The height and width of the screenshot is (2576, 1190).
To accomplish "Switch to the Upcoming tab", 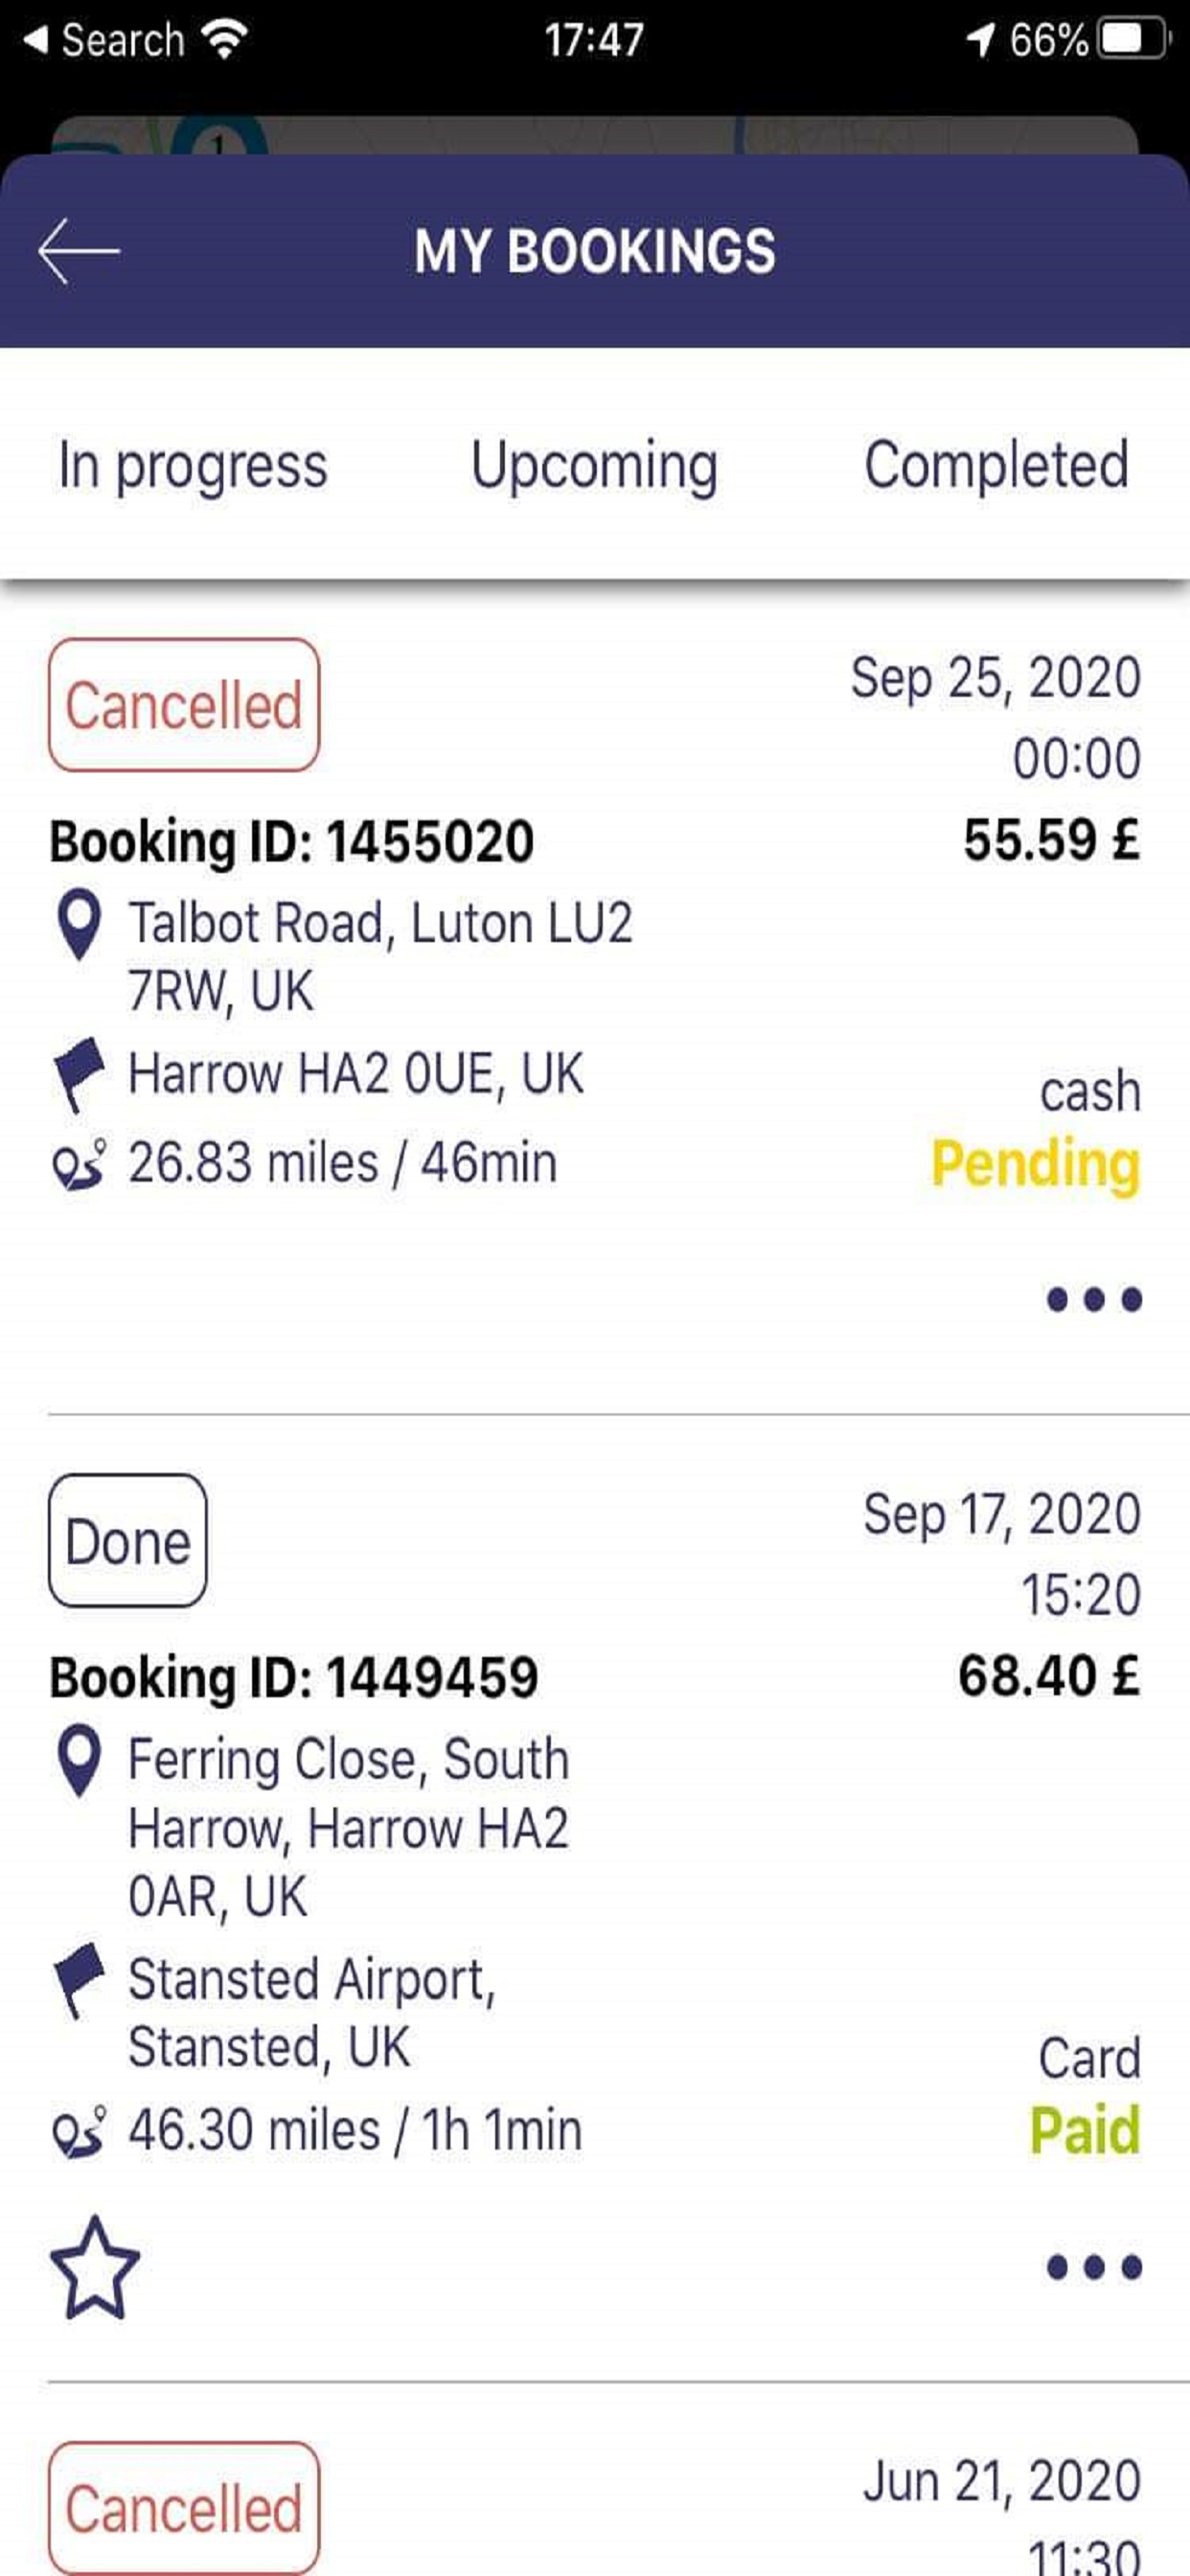I will (594, 466).
